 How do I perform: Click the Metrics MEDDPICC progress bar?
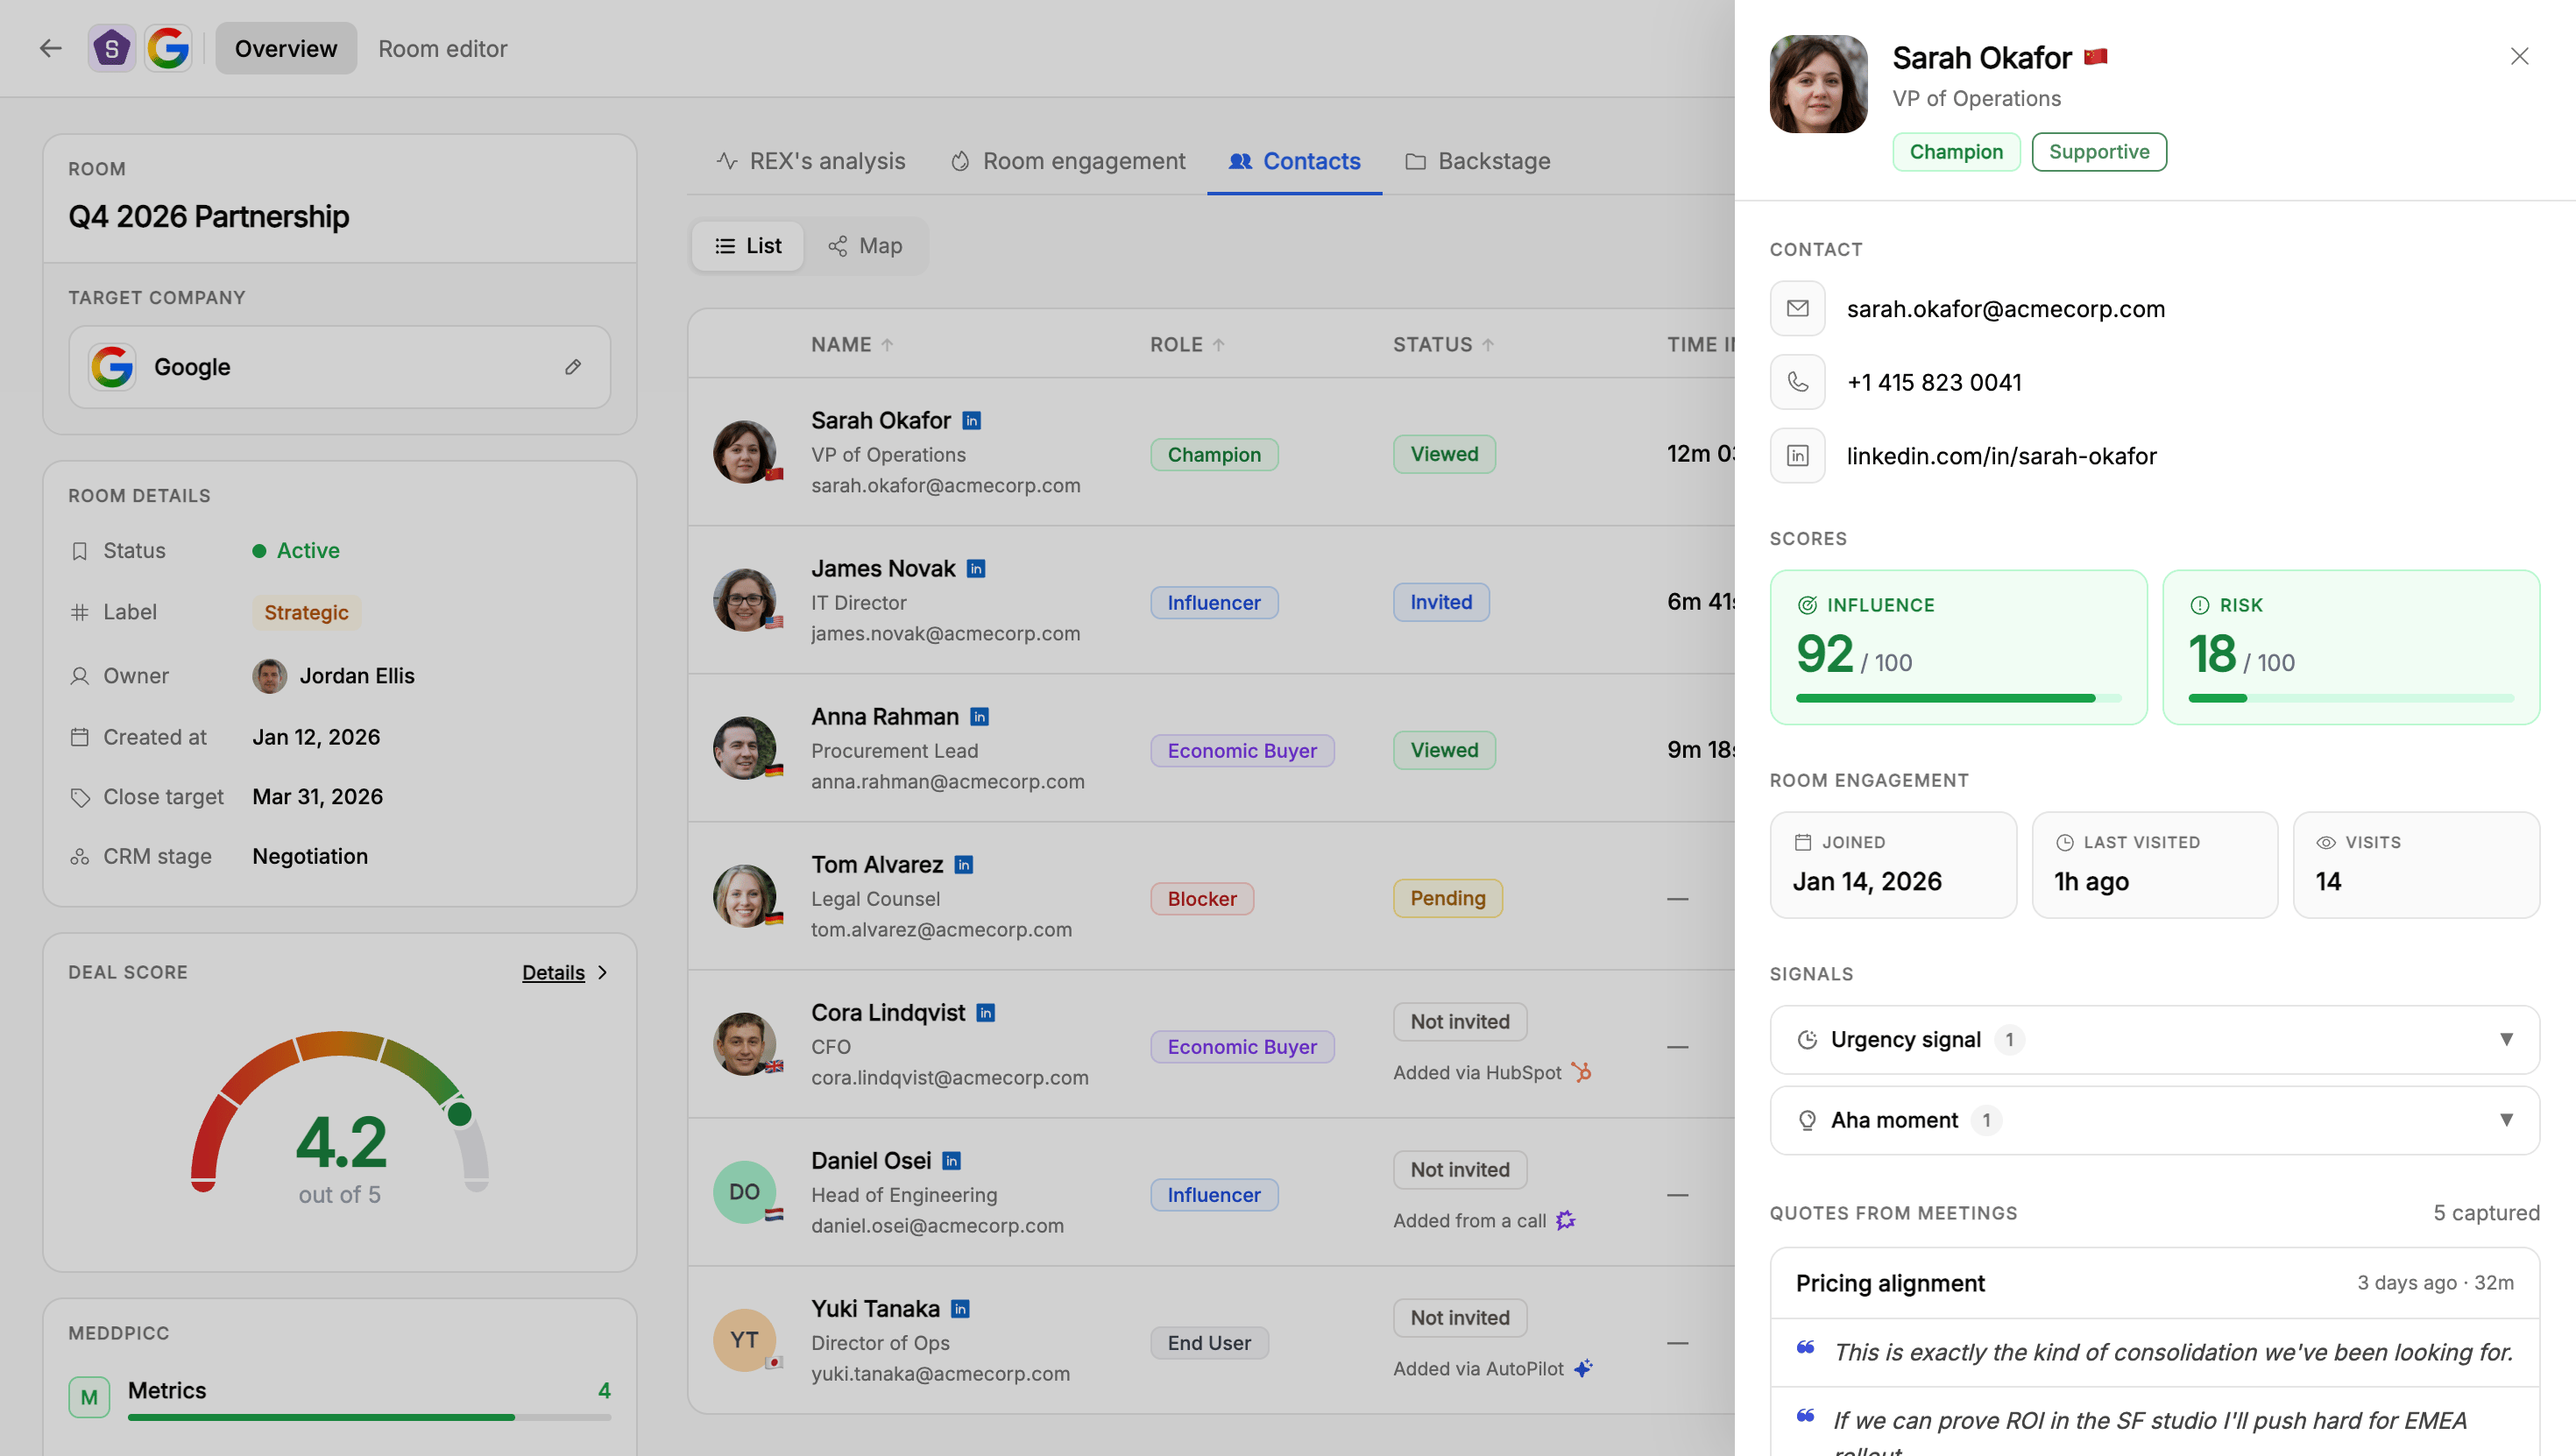pyautogui.click(x=369, y=1417)
